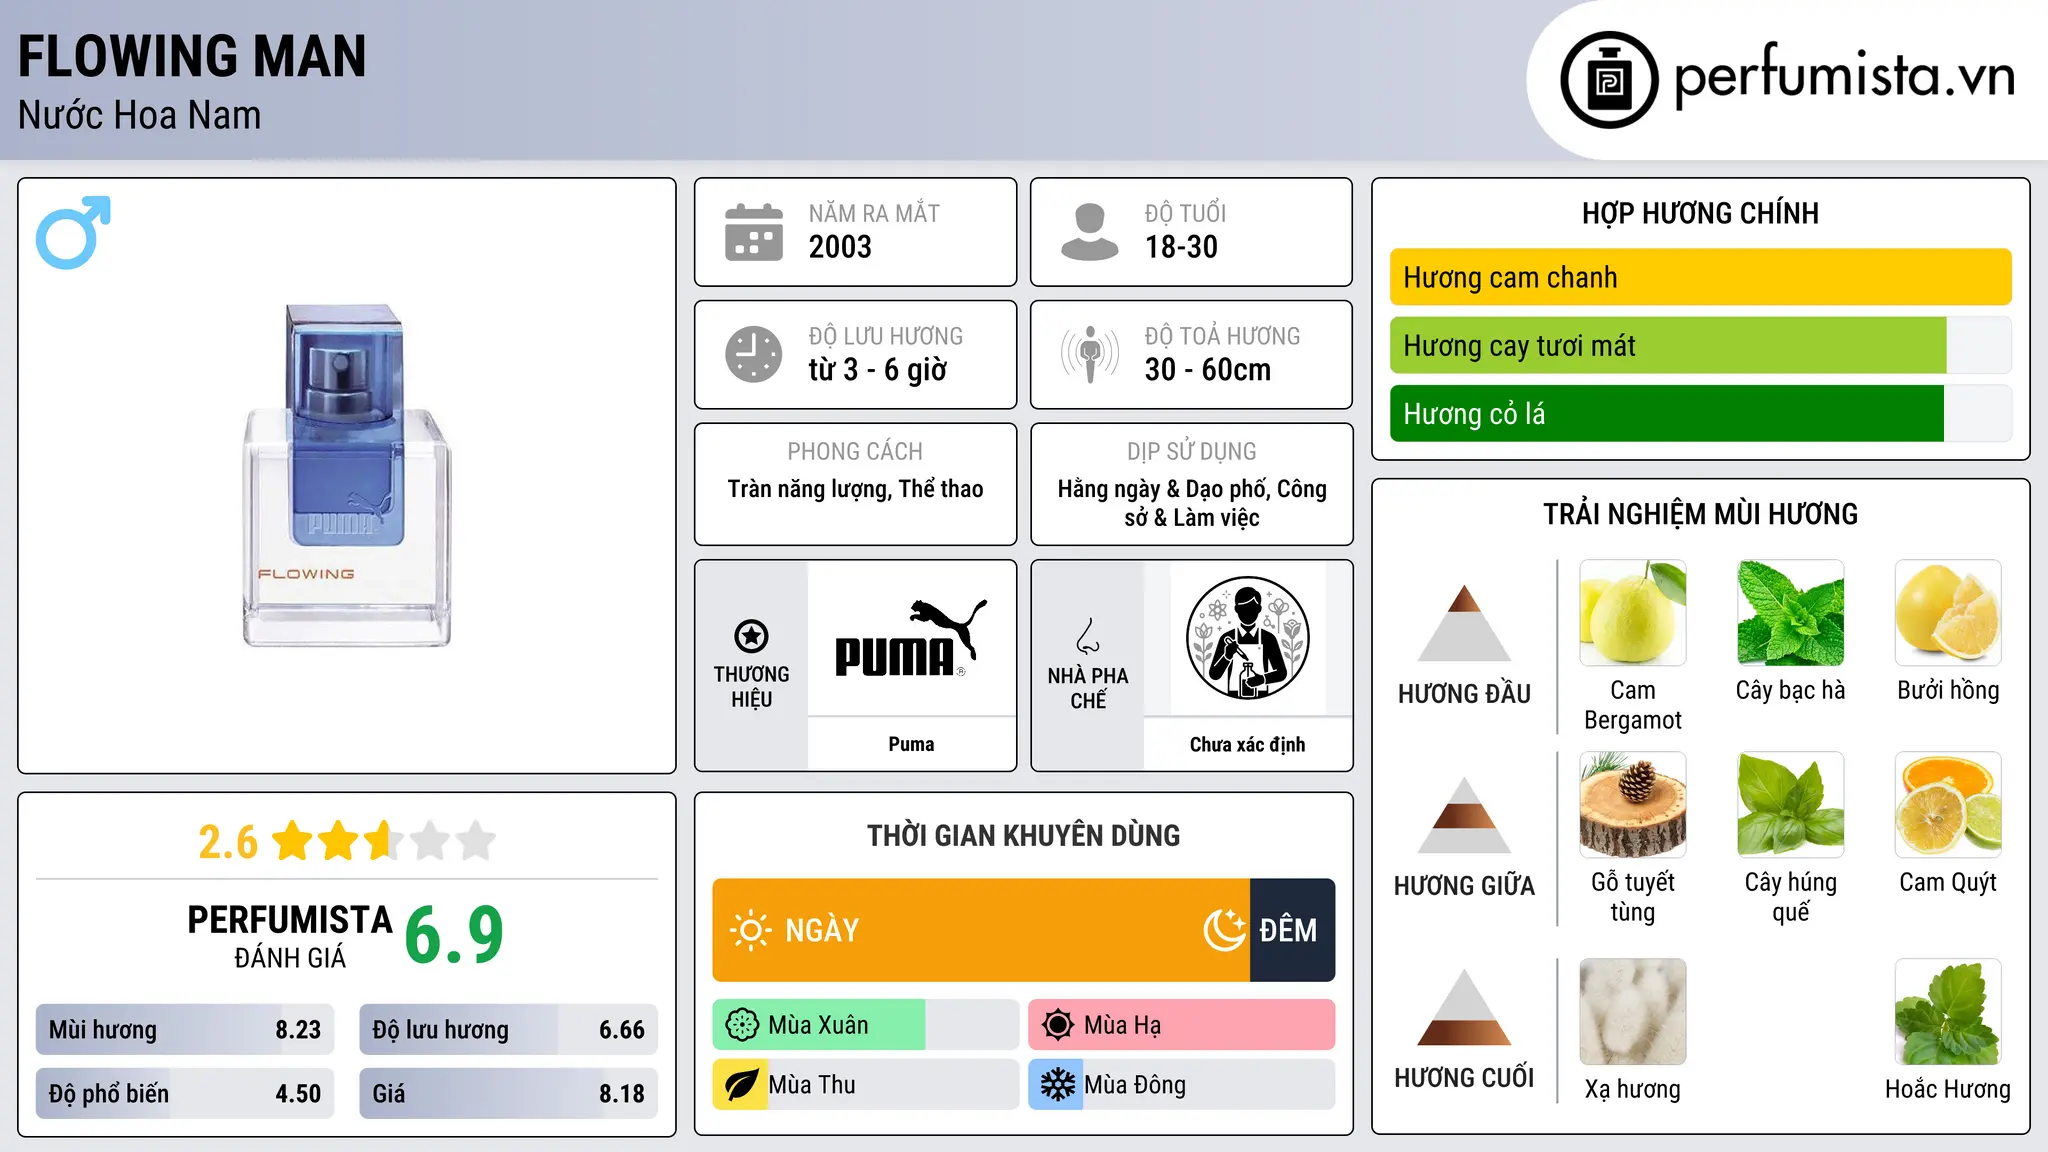This screenshot has height=1152, width=2048.
Task: Click the Xạ hương musk image
Action: coord(1632,1012)
